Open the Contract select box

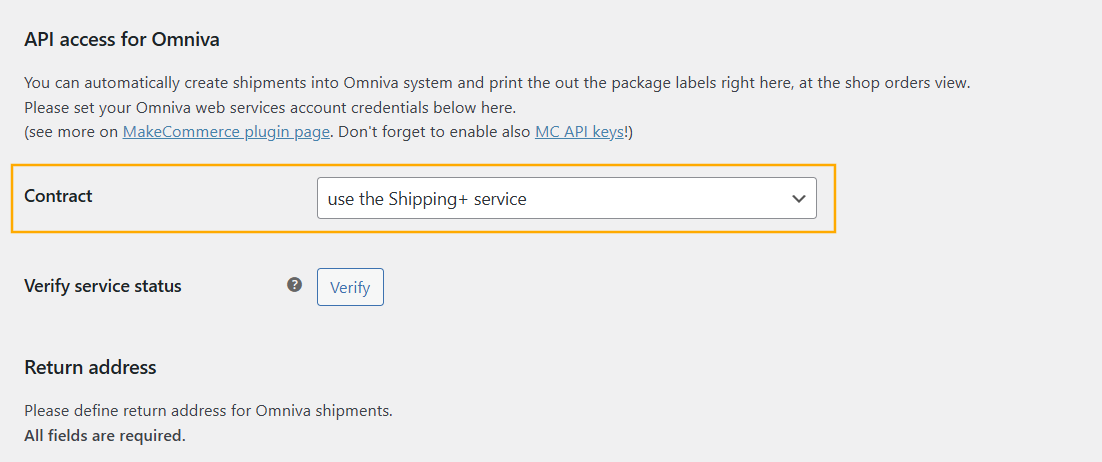[x=566, y=198]
